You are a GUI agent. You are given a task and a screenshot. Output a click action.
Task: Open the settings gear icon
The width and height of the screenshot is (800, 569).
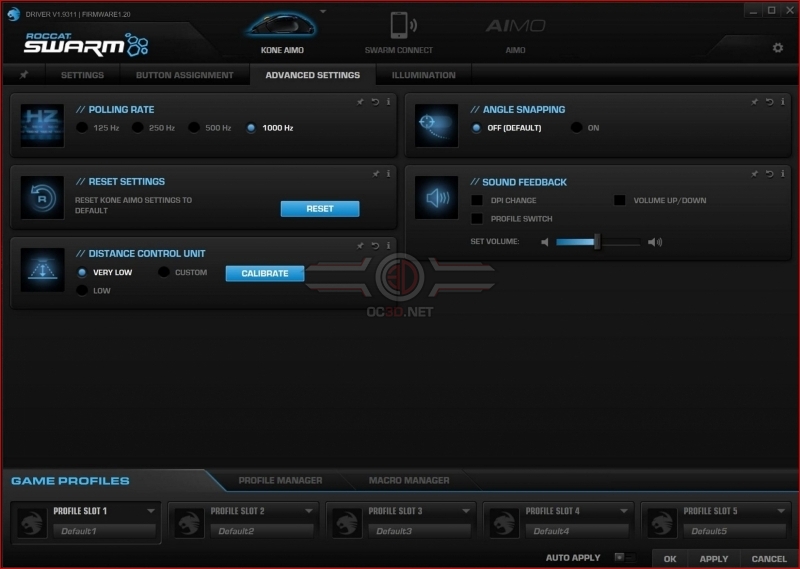(x=778, y=47)
